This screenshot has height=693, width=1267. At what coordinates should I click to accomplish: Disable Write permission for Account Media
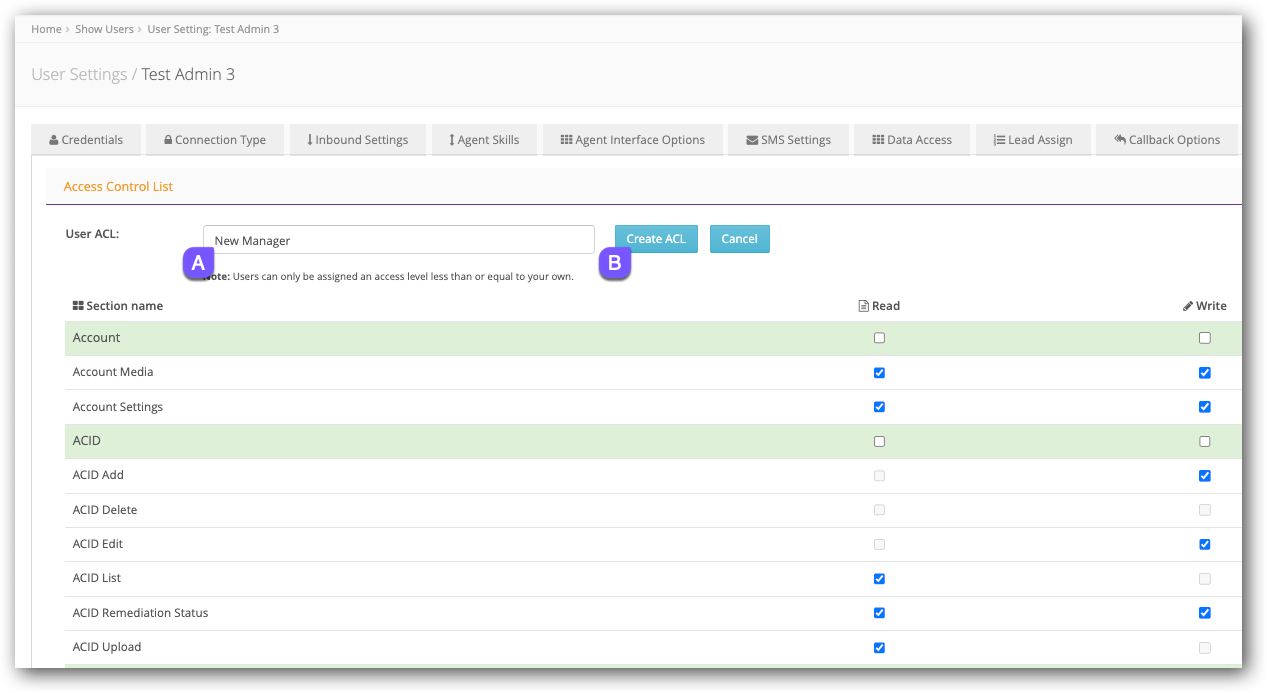pos(1205,372)
